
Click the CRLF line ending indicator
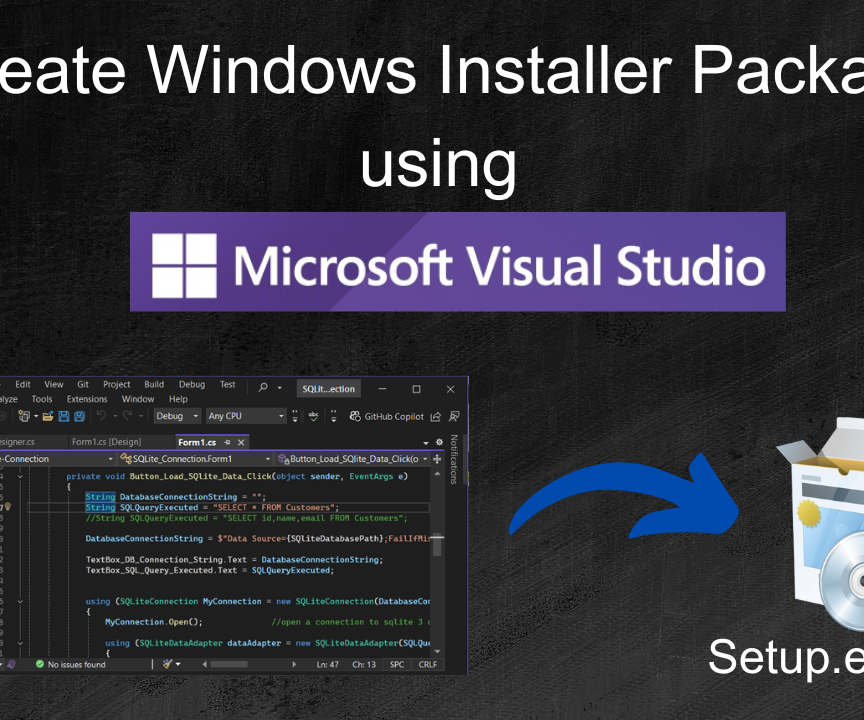[x=428, y=664]
